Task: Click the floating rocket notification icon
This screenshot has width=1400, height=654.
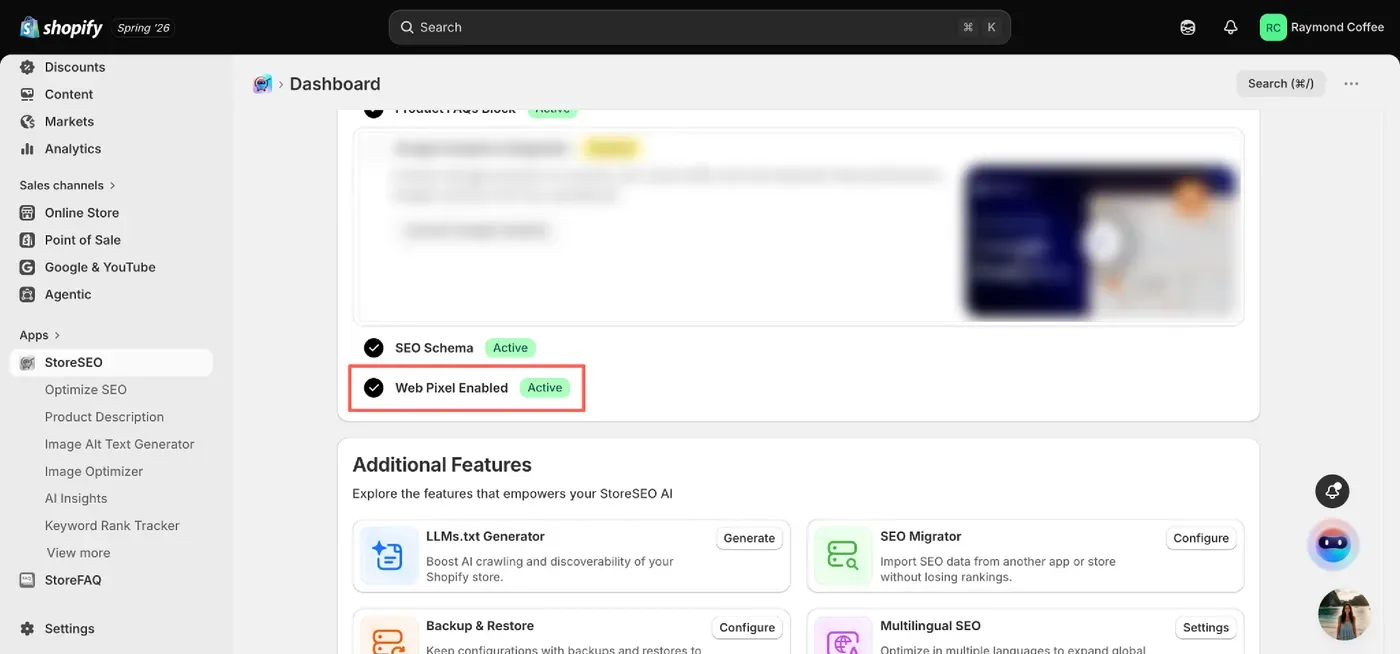Action: click(1332, 491)
